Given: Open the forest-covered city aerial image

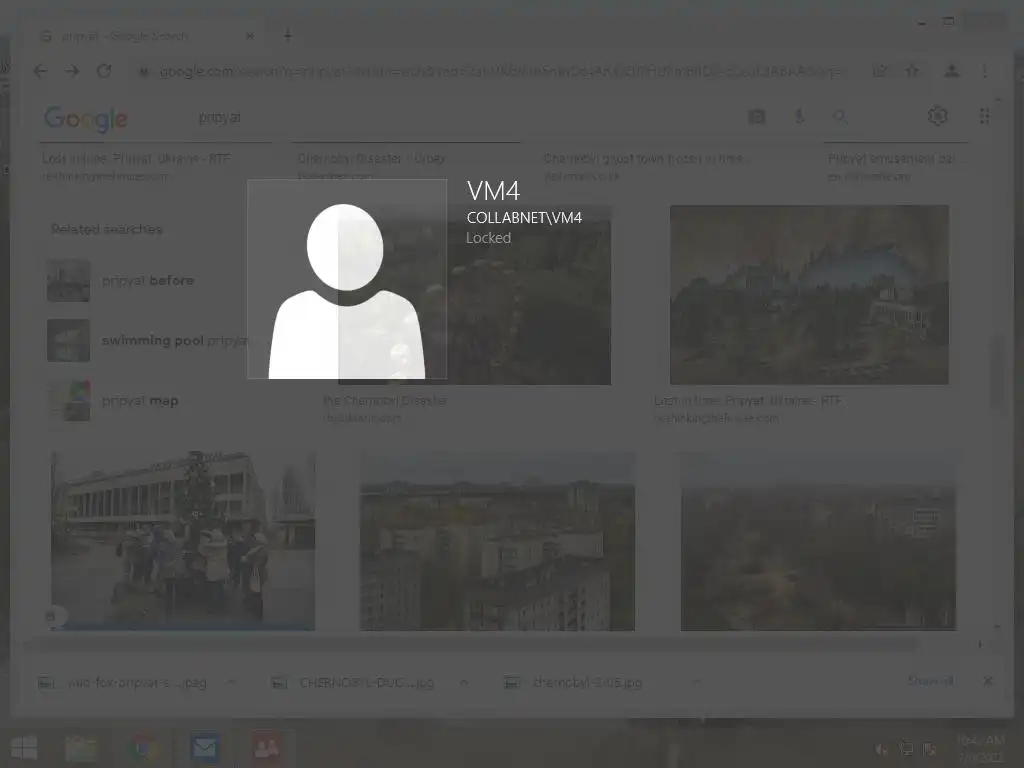Looking at the screenshot, I should click(x=818, y=541).
